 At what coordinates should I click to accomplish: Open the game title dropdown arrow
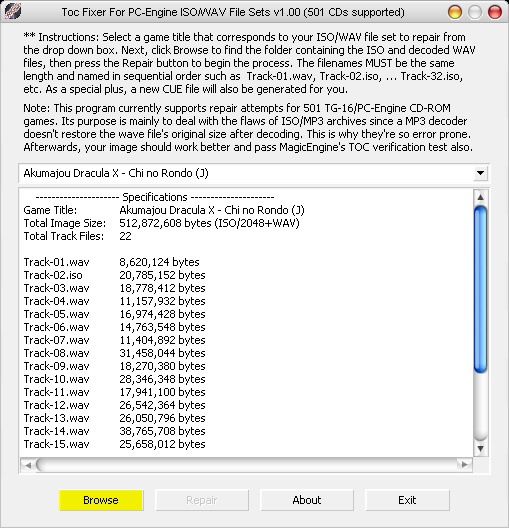click(480, 173)
